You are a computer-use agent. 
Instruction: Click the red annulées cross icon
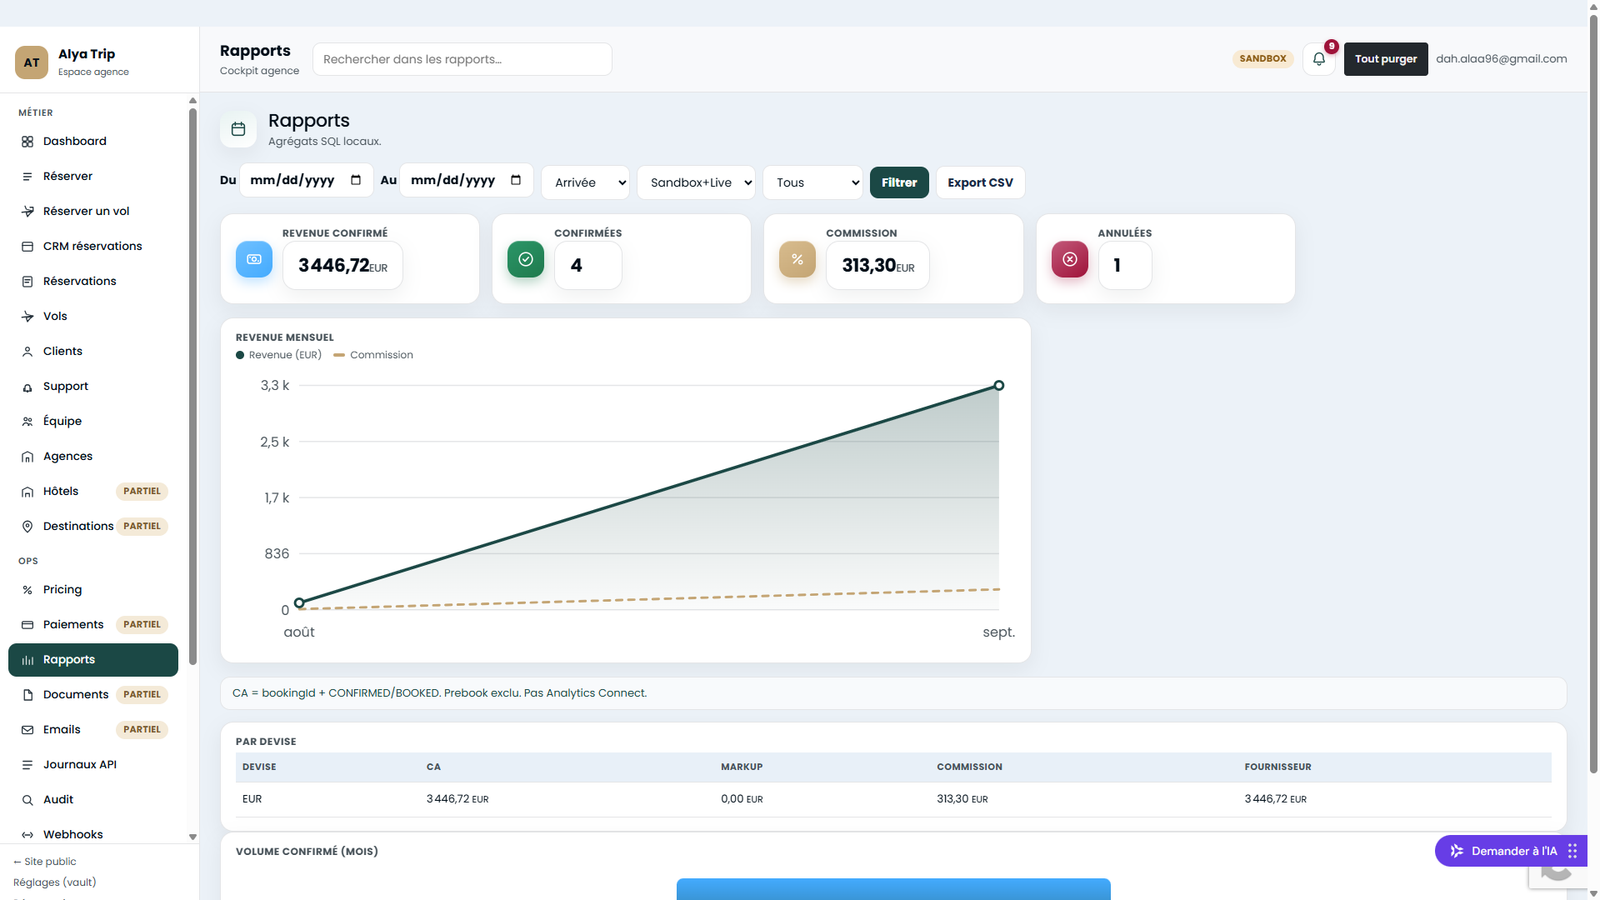coord(1069,259)
